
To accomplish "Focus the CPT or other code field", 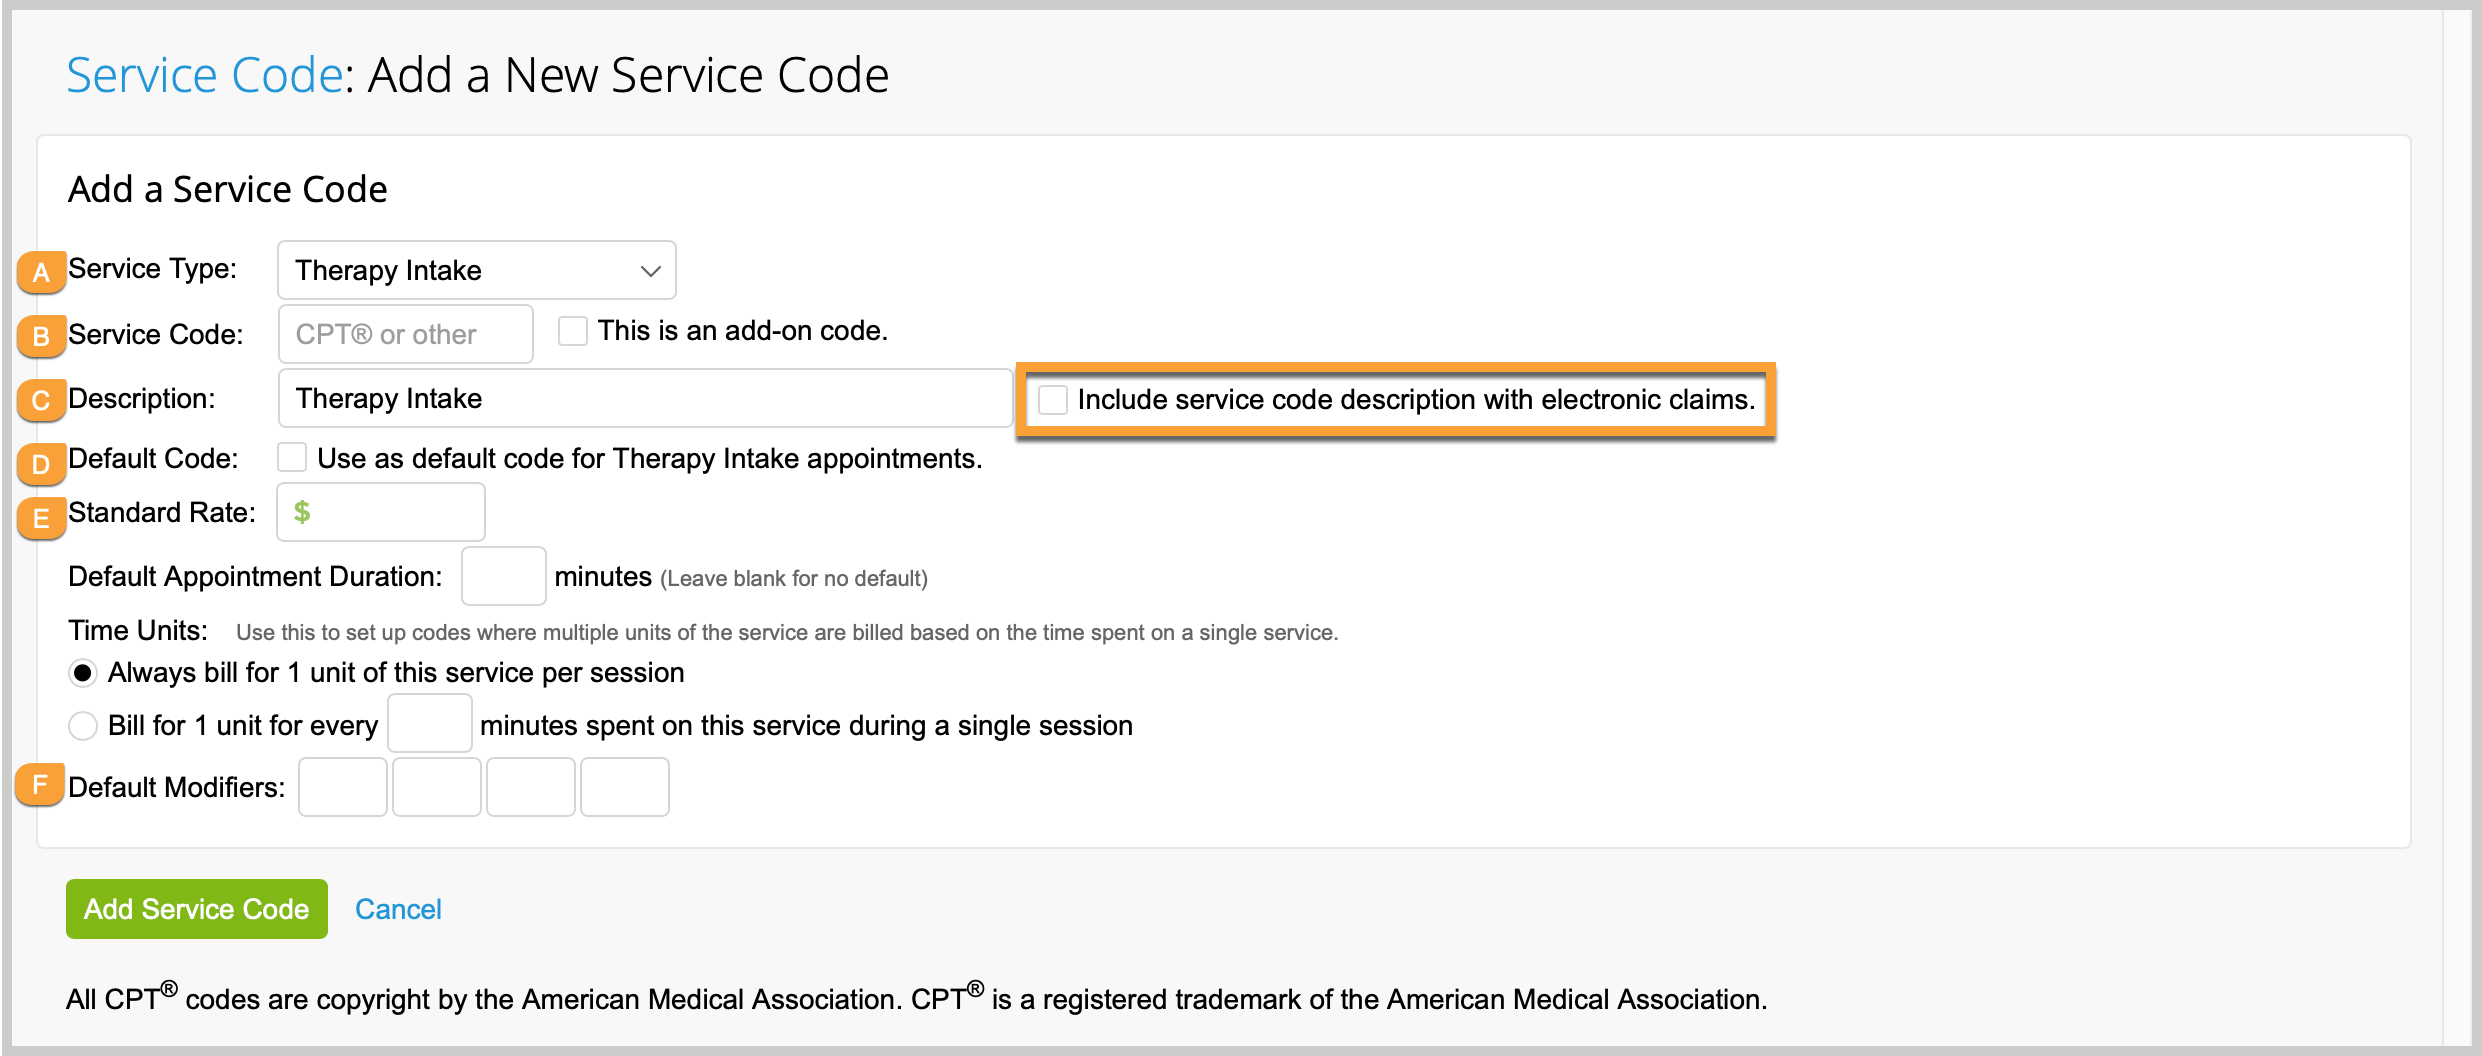I will point(405,334).
